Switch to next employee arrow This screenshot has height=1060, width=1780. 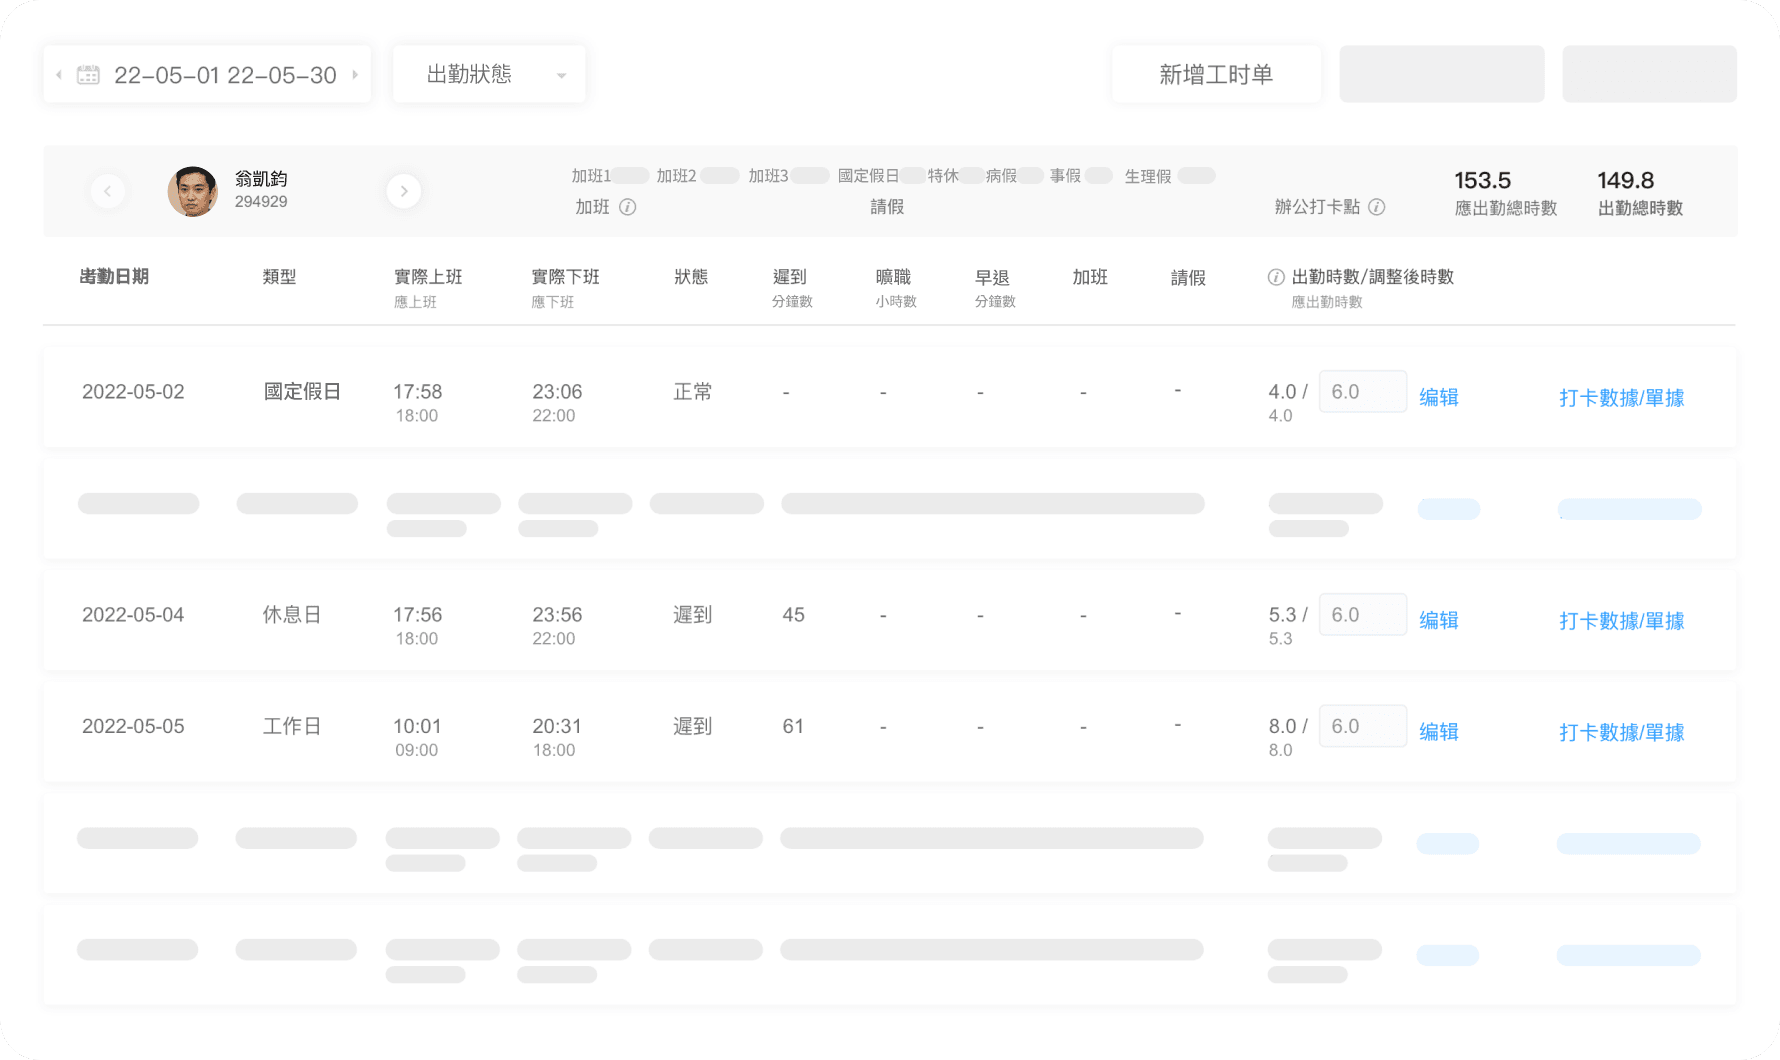pos(404,191)
